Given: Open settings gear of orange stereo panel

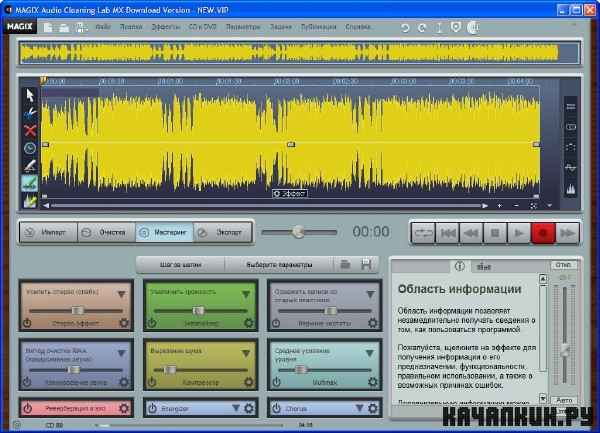Looking at the screenshot, I should [x=124, y=323].
